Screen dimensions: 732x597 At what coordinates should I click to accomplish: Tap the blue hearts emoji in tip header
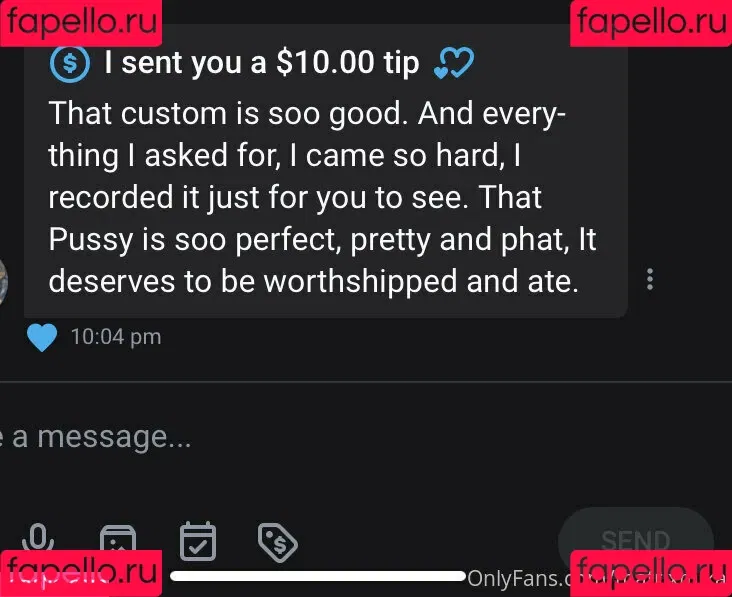click(x=454, y=63)
